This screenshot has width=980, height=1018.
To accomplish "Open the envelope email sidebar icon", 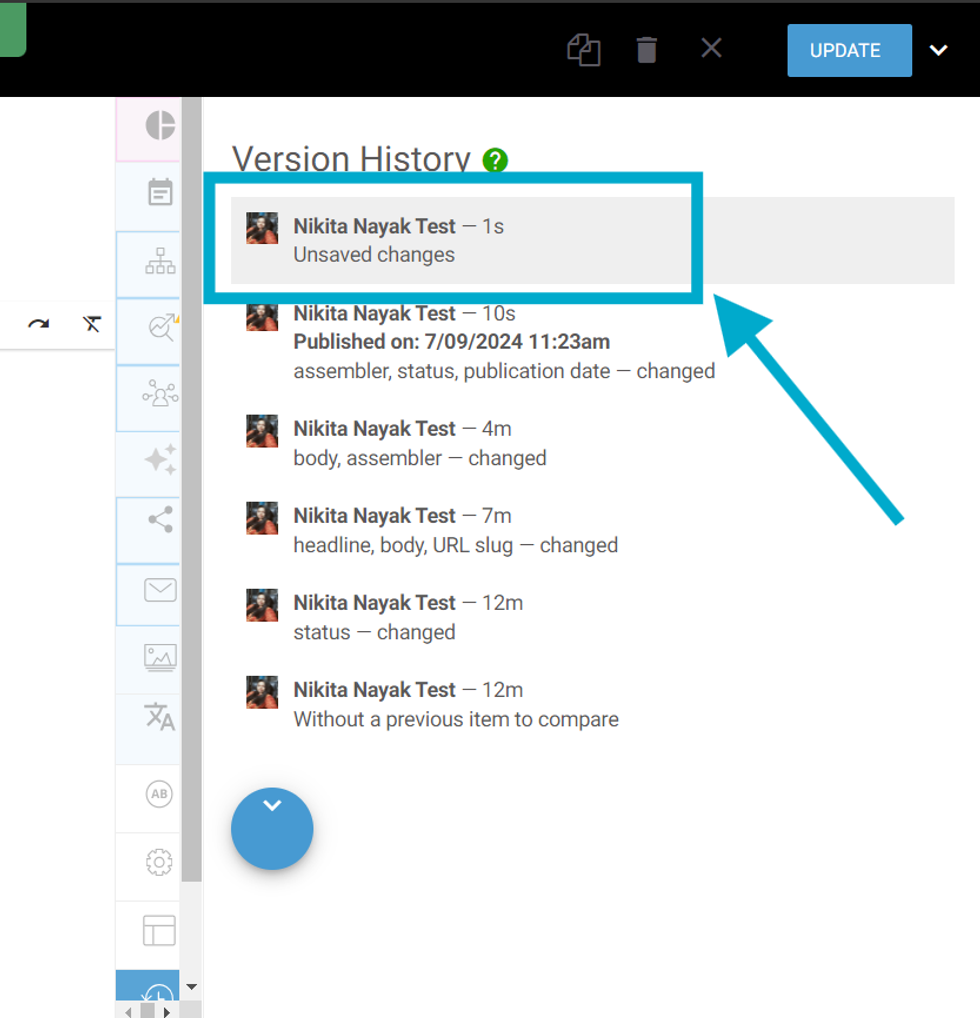I will pyautogui.click(x=160, y=590).
